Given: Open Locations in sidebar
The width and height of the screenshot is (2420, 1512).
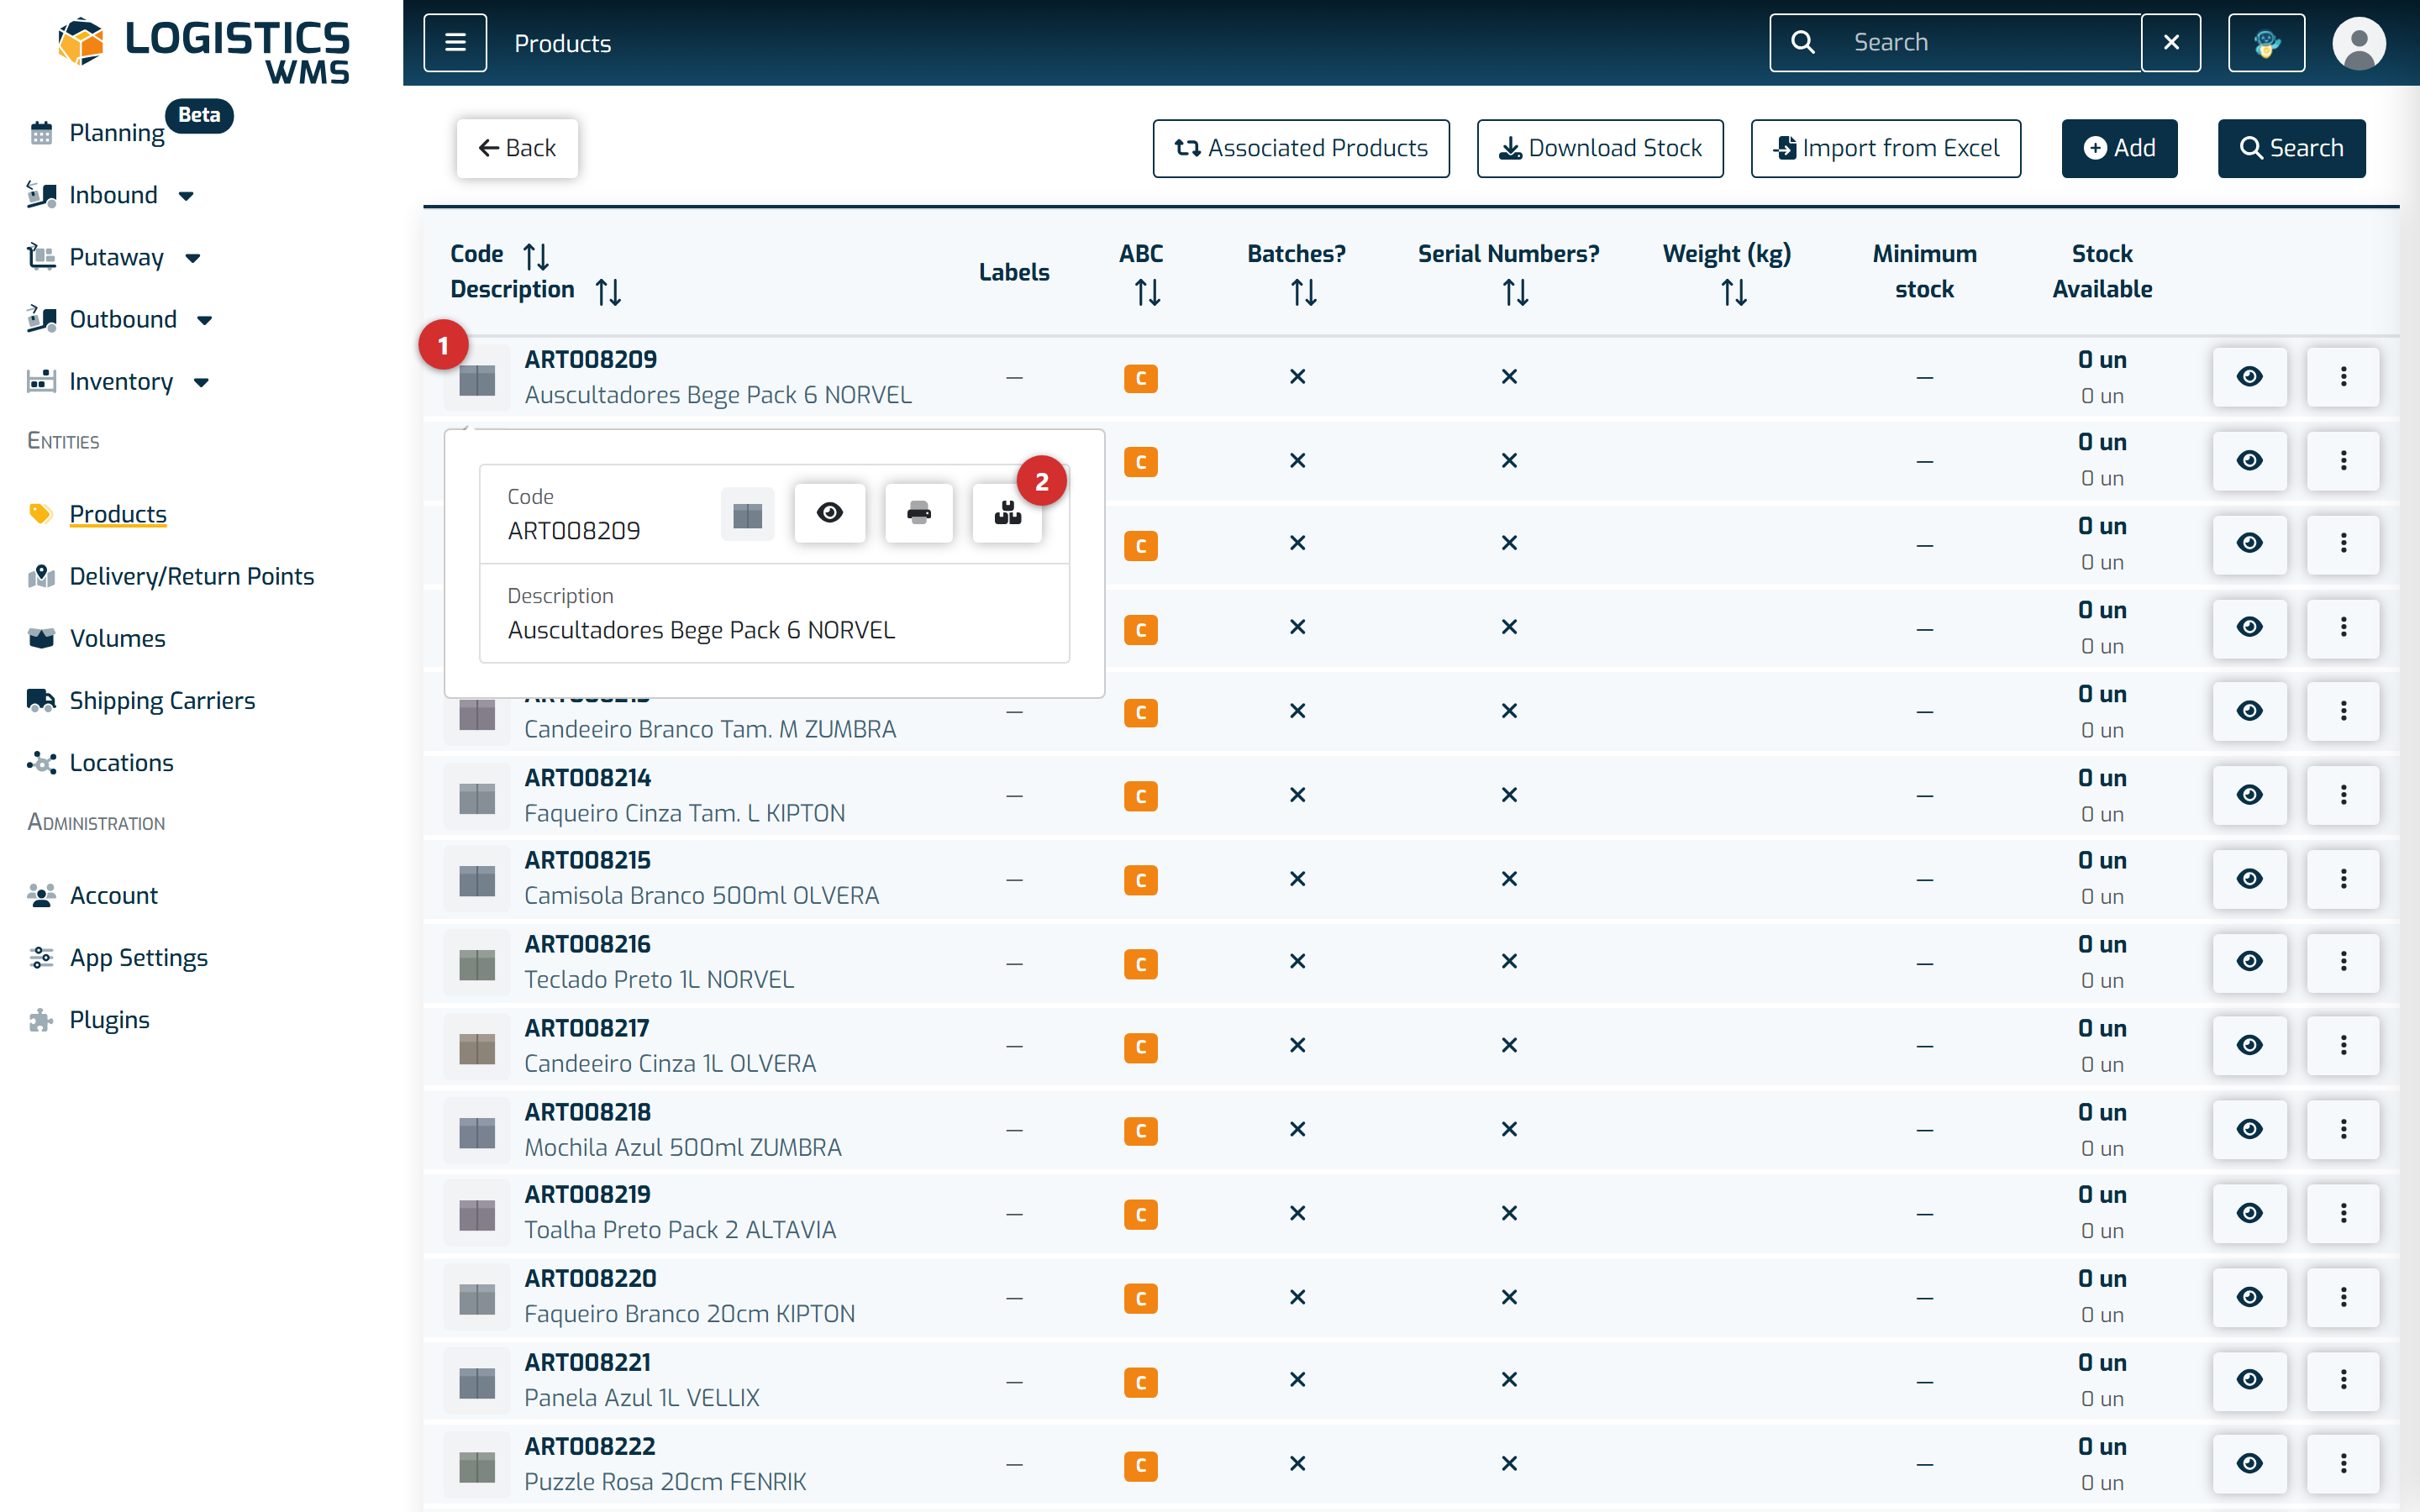Looking at the screenshot, I should click(x=100, y=762).
